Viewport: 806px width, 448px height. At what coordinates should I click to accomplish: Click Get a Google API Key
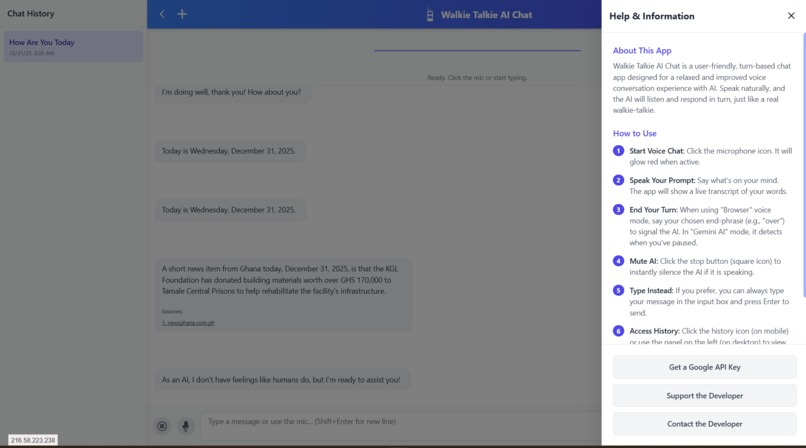[x=704, y=367]
